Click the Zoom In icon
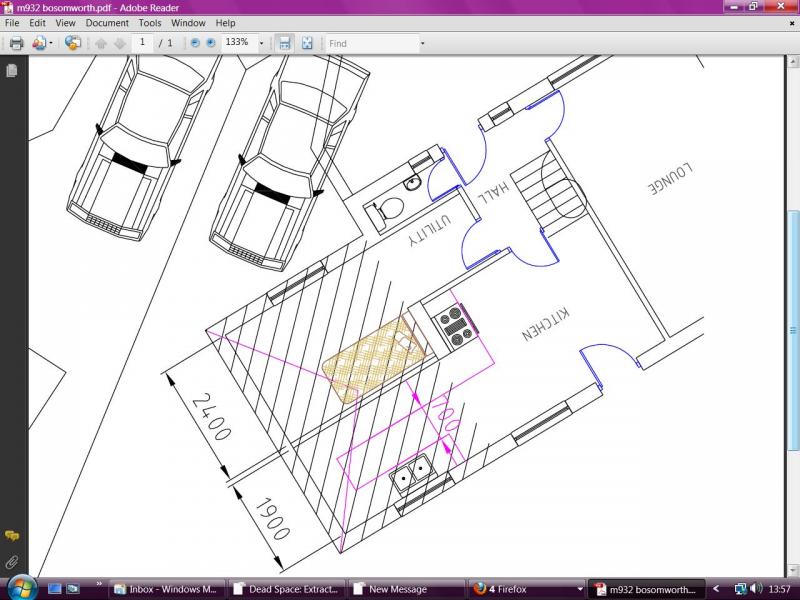Image resolution: width=800 pixels, height=600 pixels. pyautogui.click(x=209, y=44)
